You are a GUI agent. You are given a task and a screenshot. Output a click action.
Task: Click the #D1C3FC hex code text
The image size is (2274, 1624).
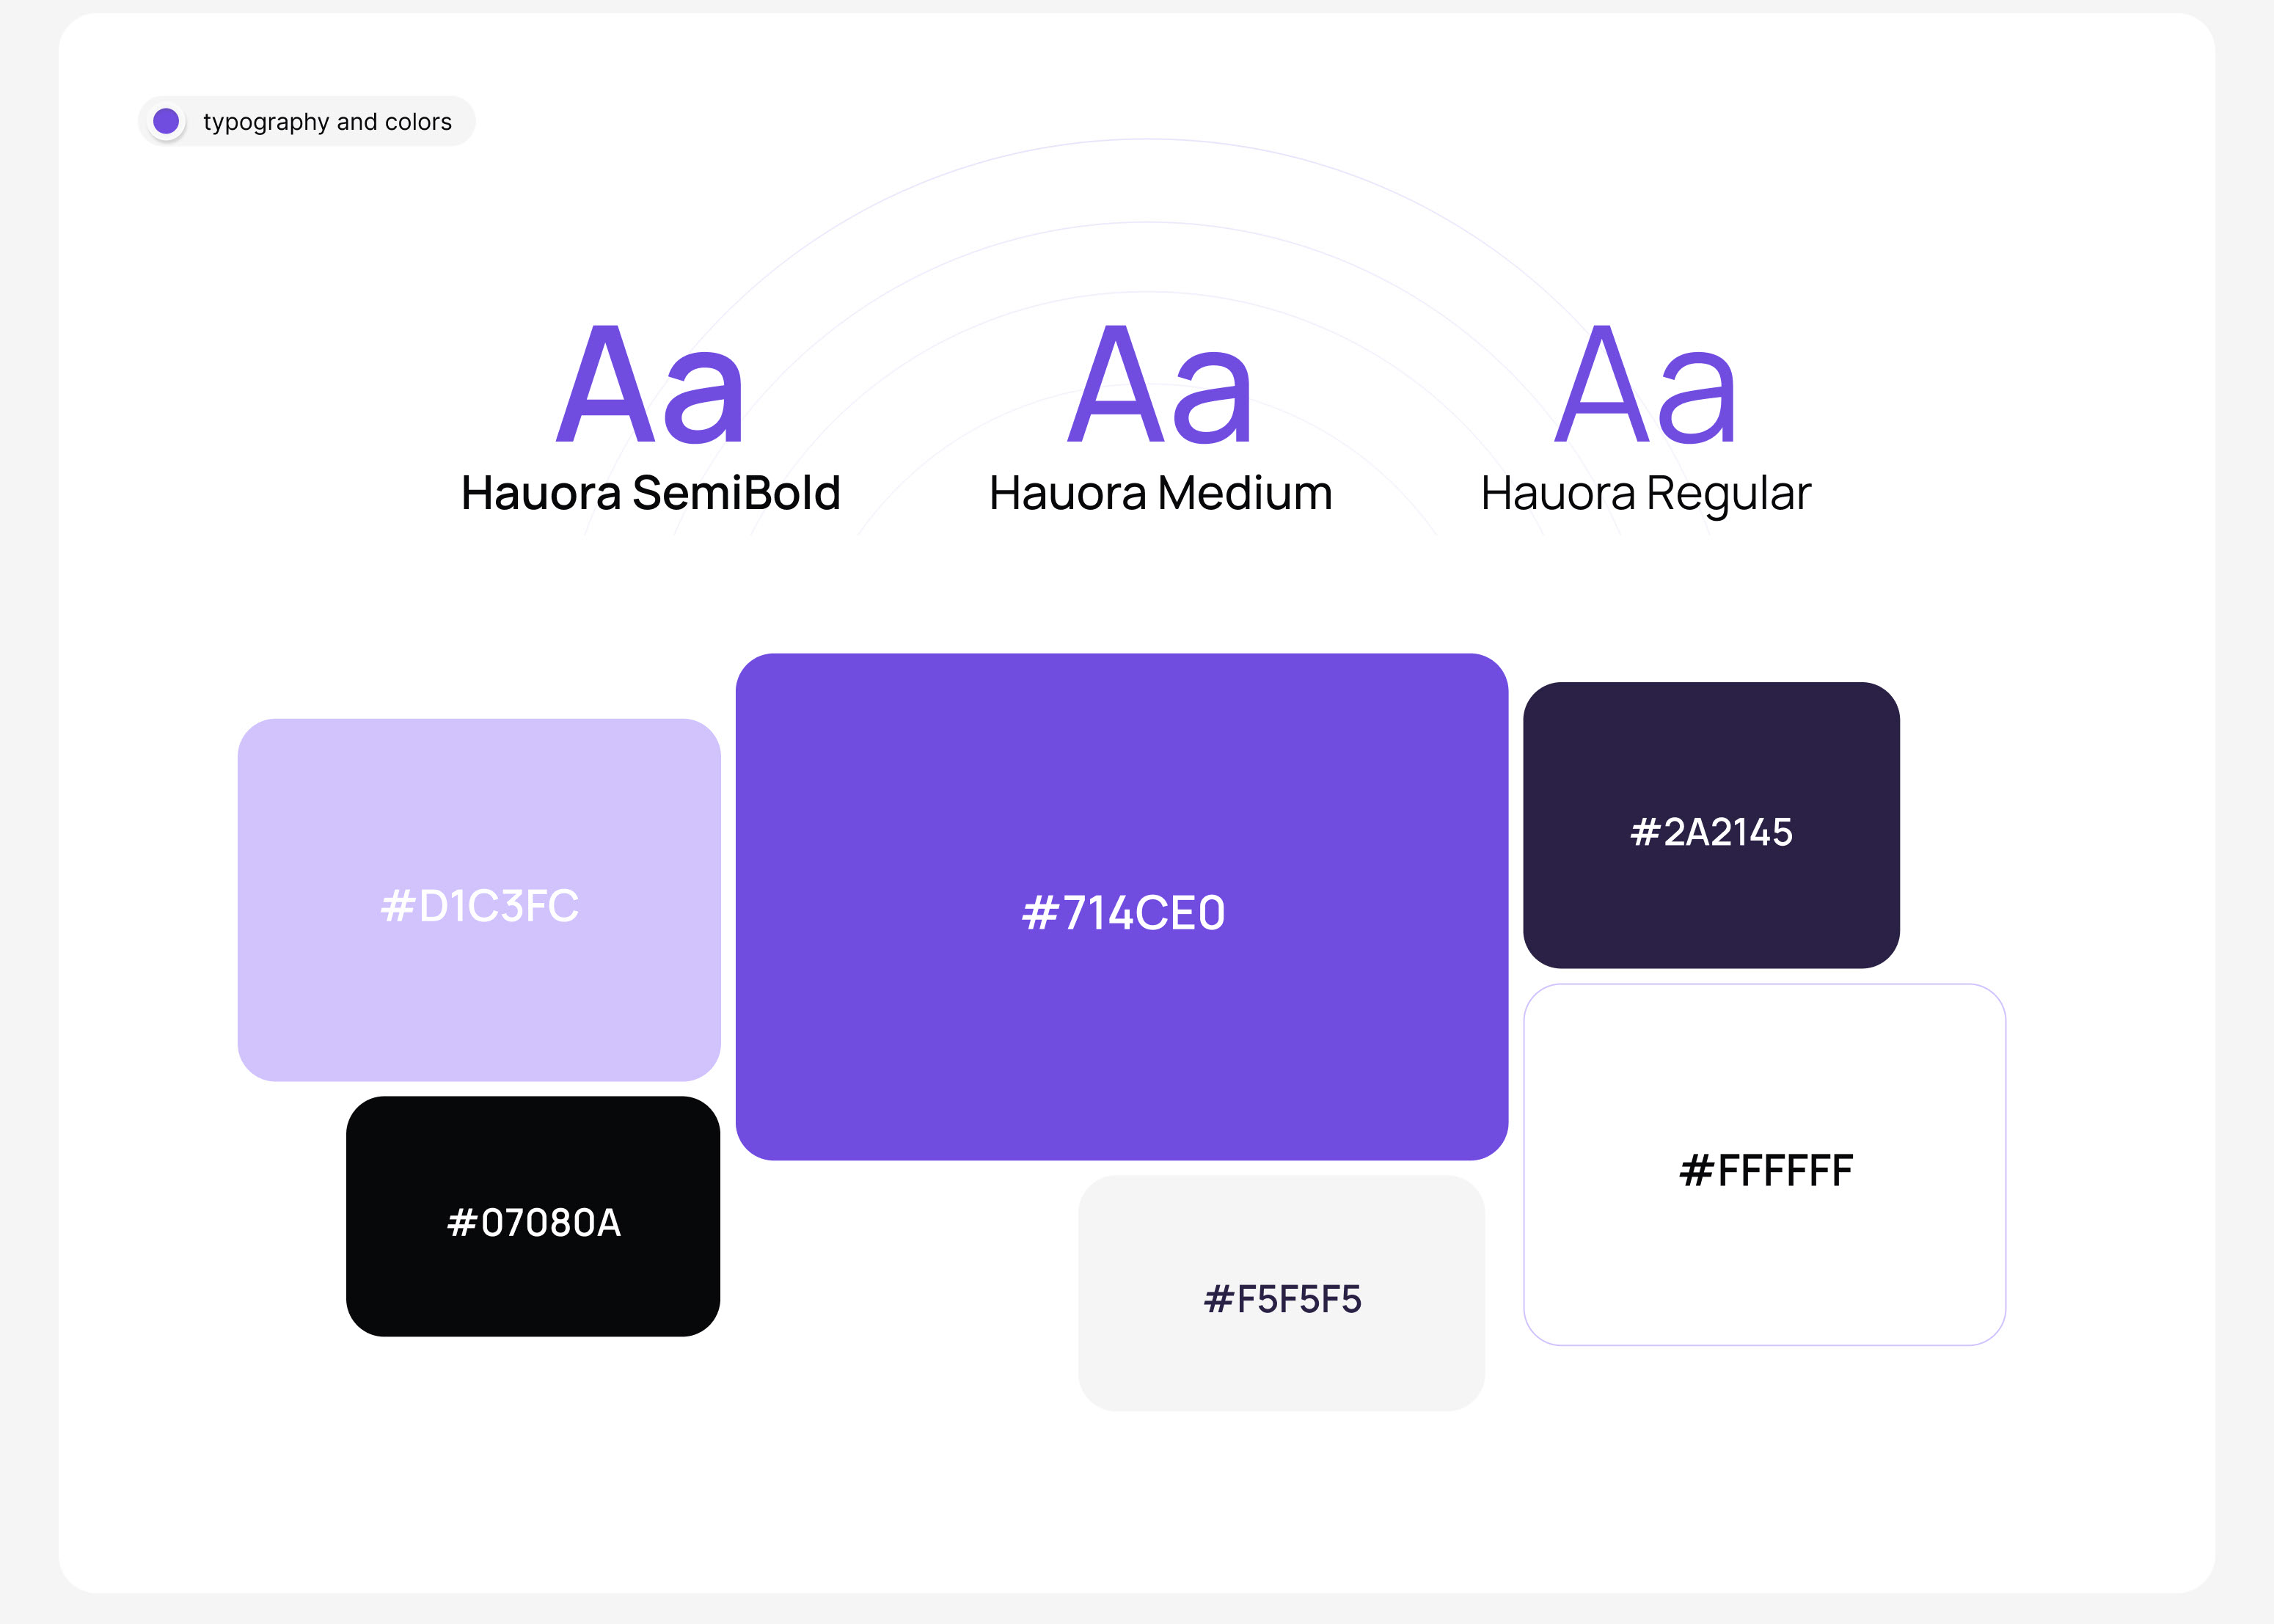pyautogui.click(x=479, y=906)
